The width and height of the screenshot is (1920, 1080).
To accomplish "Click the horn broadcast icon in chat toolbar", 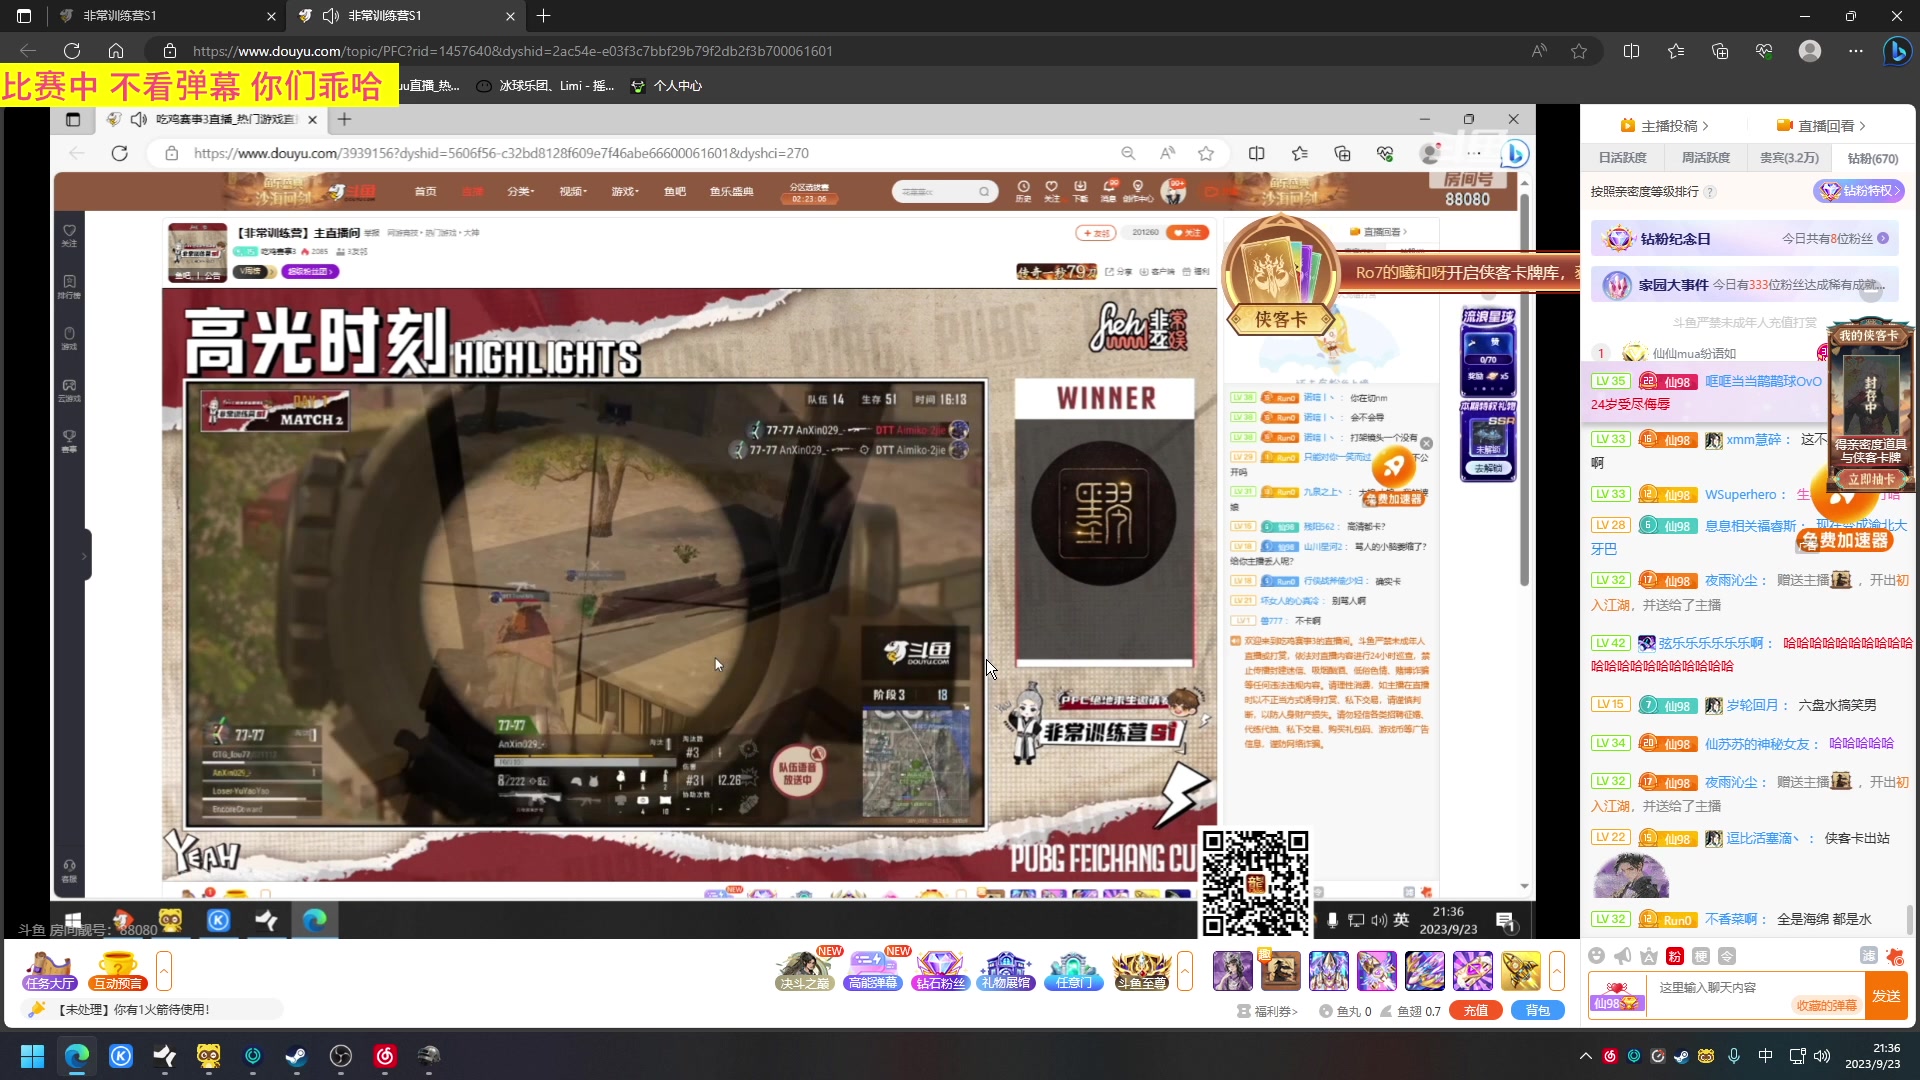I will coord(1623,956).
